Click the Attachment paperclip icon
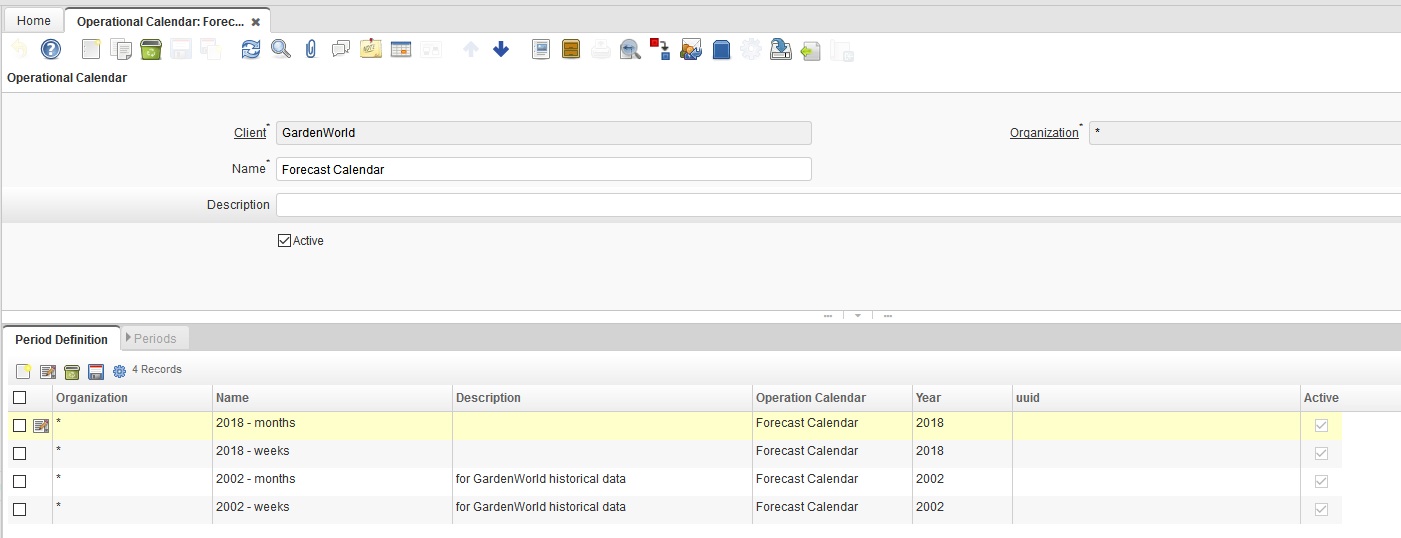Image resolution: width=1401 pixels, height=538 pixels. (x=311, y=49)
